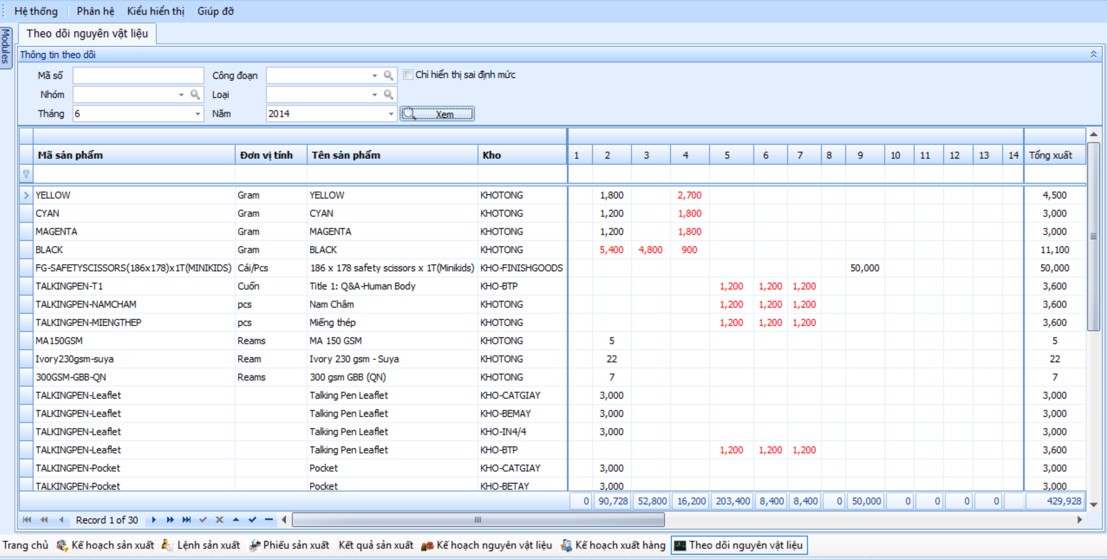The width and height of the screenshot is (1107, 559).
Task: Click the Nhóm search magnifier icon
Action: point(196,95)
